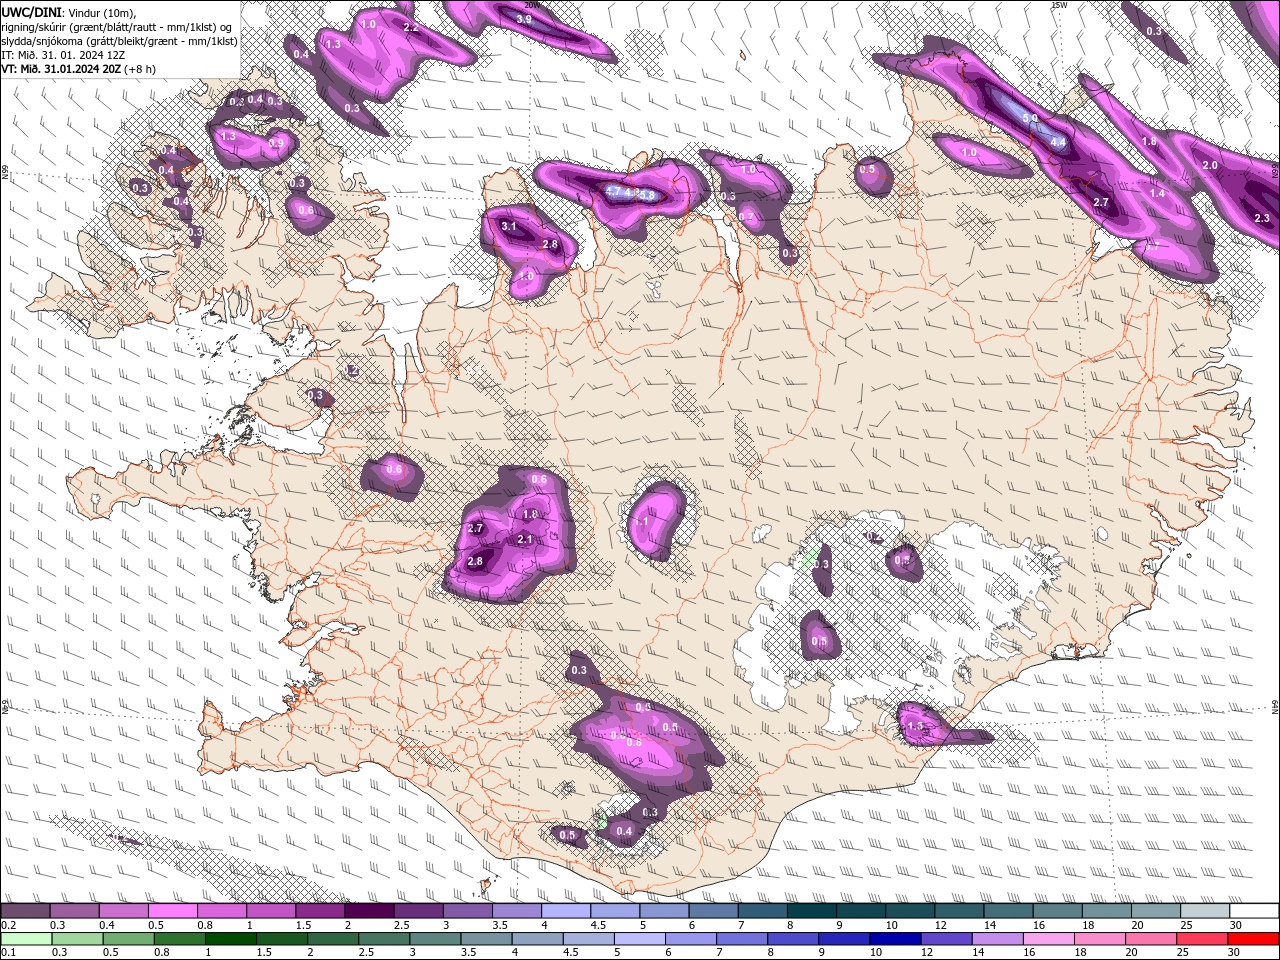1280x960 pixels.
Task: Click the 2.3 precipitation value label
Action: (x=1262, y=218)
